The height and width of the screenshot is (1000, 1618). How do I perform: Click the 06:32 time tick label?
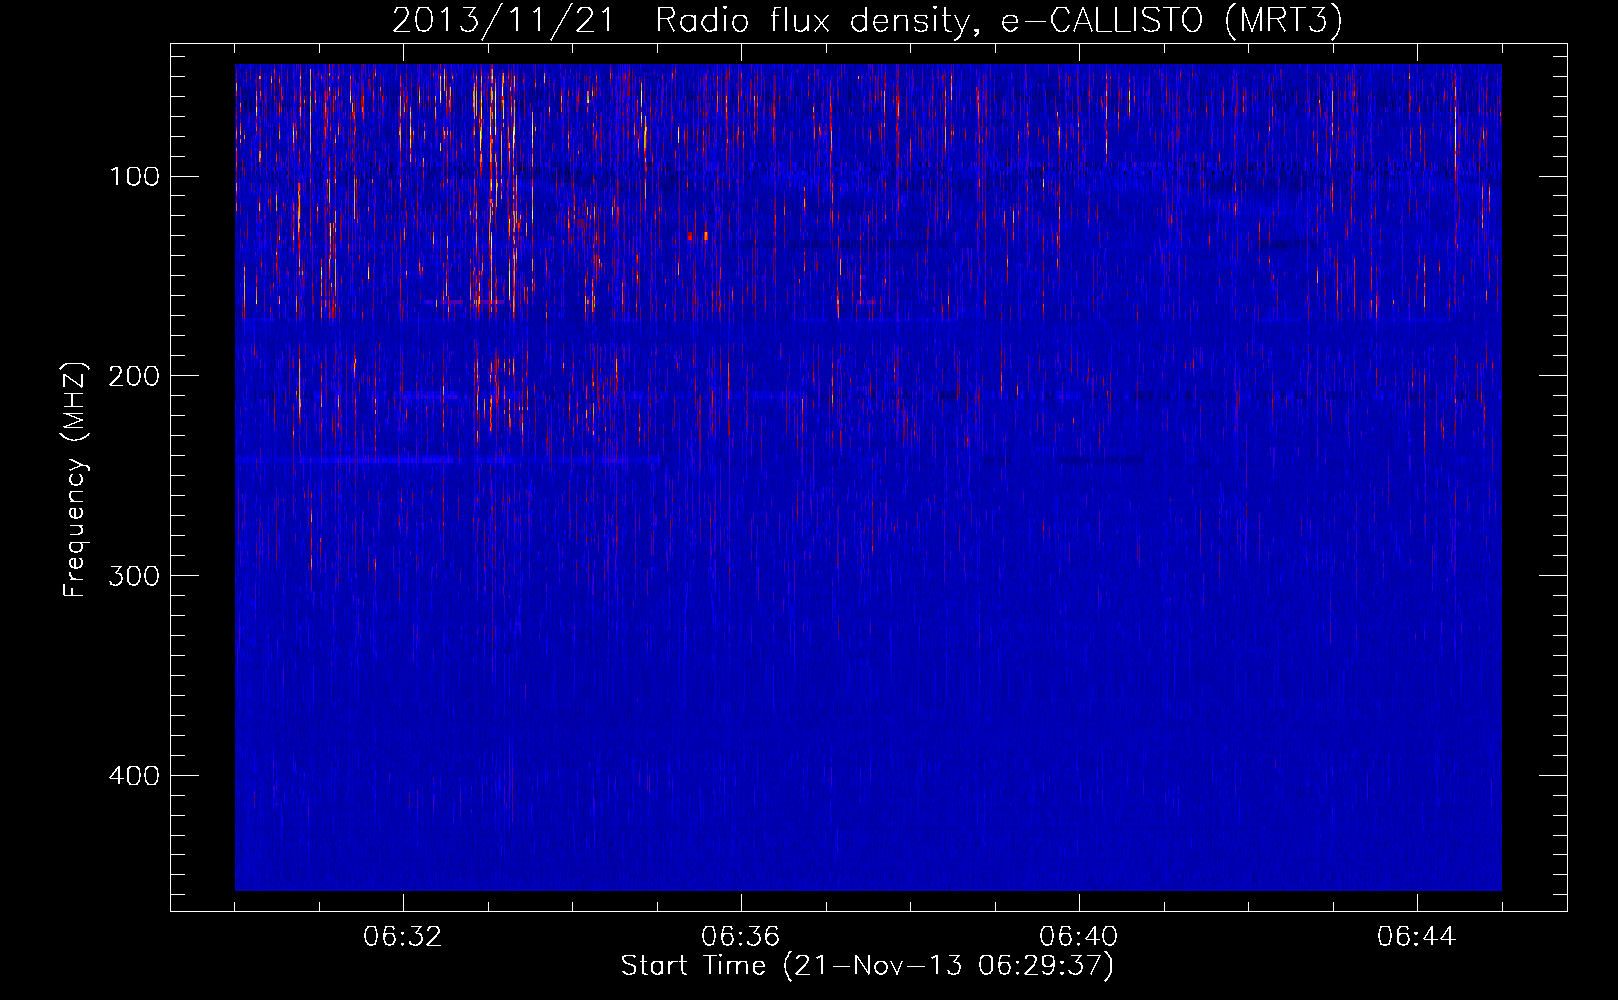pos(403,937)
